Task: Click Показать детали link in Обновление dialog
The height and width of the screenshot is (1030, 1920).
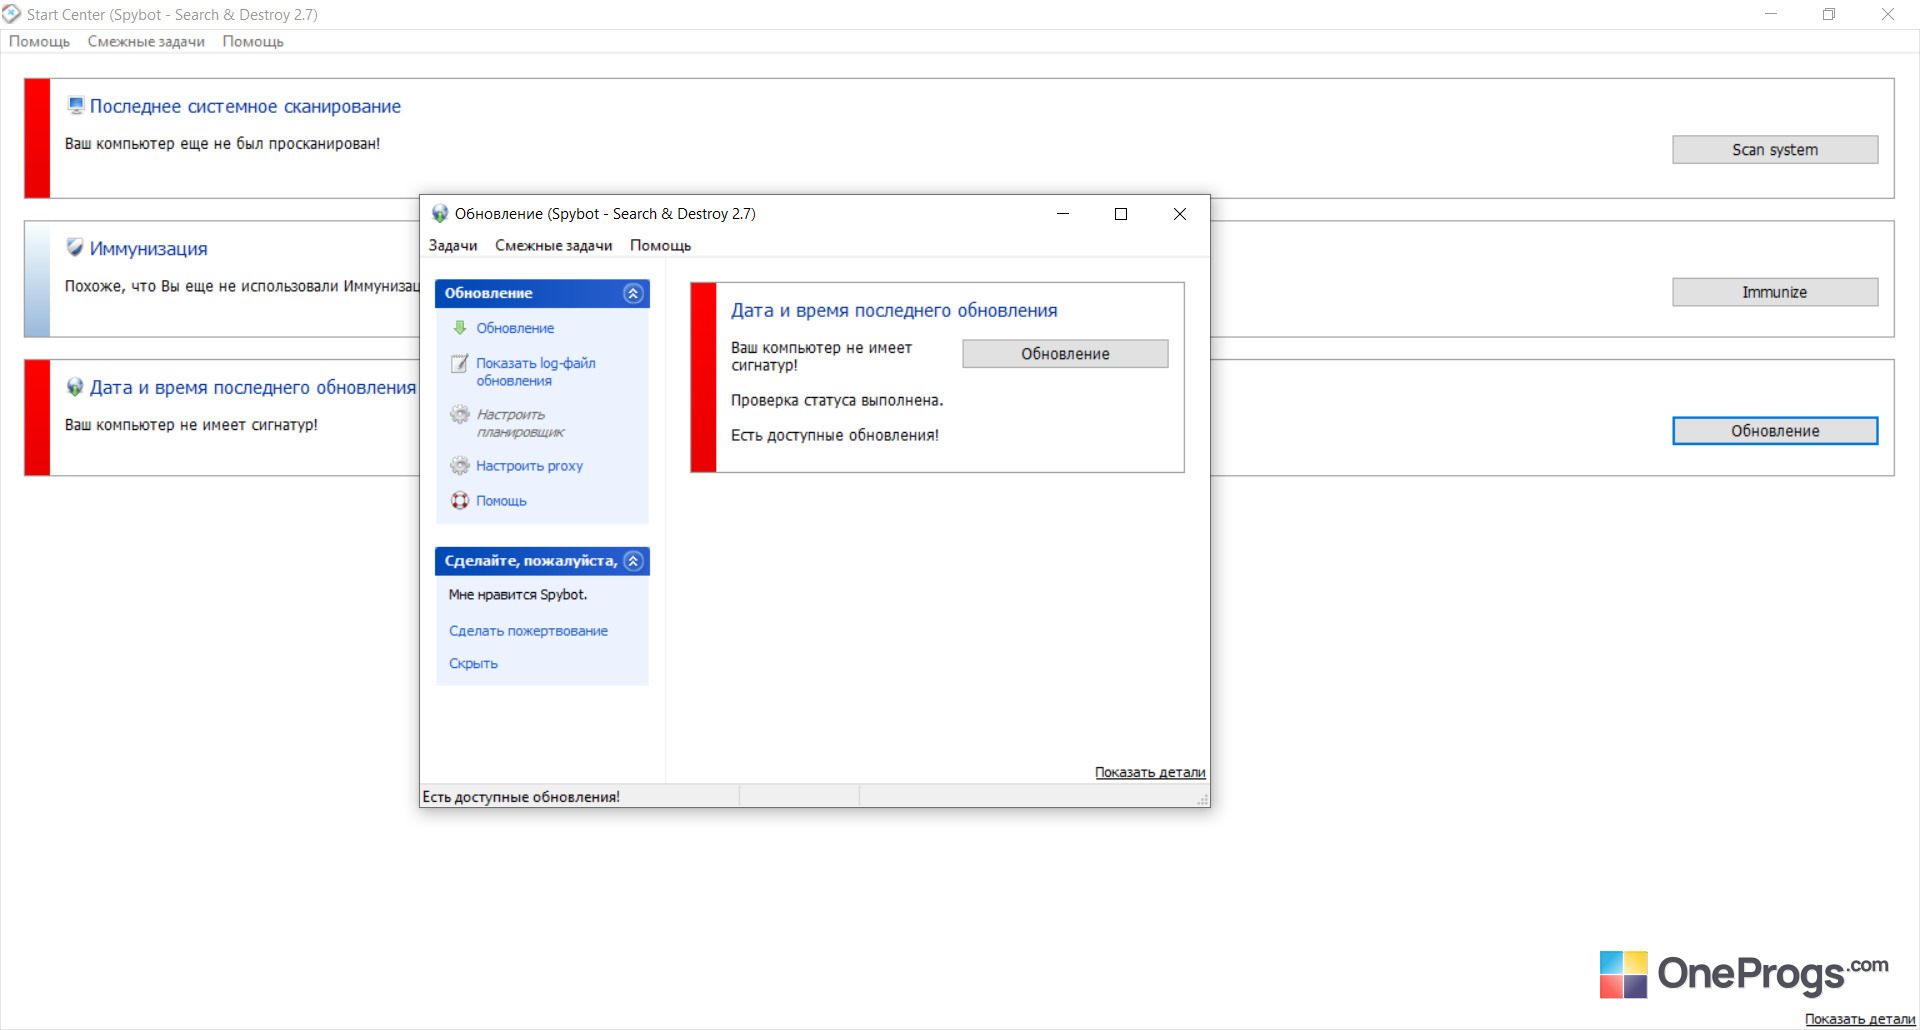Action: coord(1150,772)
